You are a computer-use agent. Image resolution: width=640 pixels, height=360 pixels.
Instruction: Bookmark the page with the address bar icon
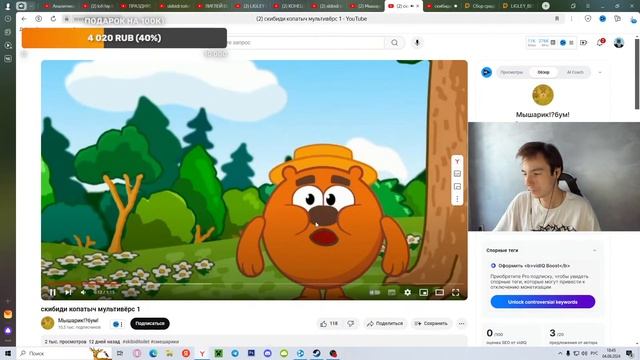pos(557,19)
